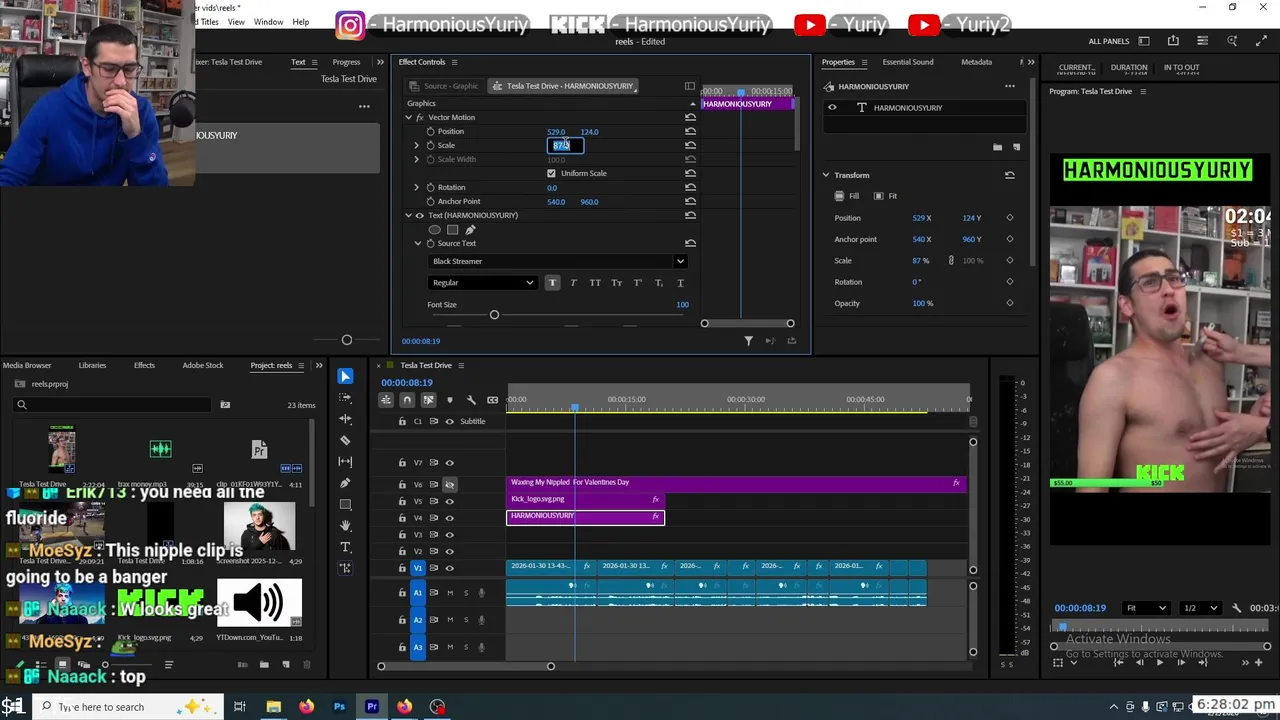Select the Selection tool arrow

point(345,376)
